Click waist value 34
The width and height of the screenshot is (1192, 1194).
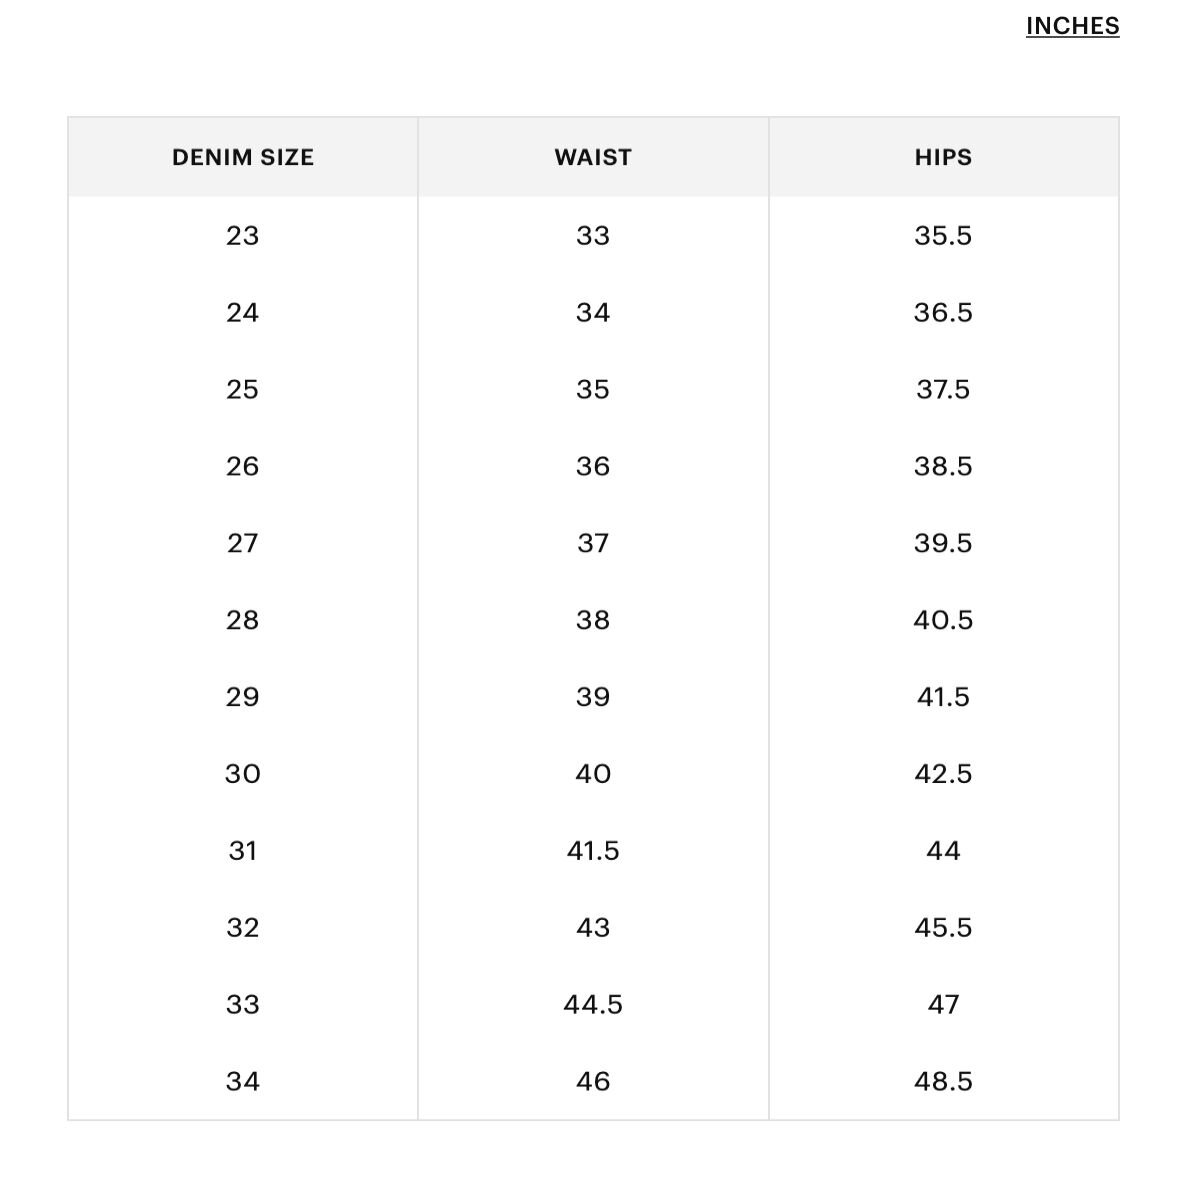click(x=593, y=312)
